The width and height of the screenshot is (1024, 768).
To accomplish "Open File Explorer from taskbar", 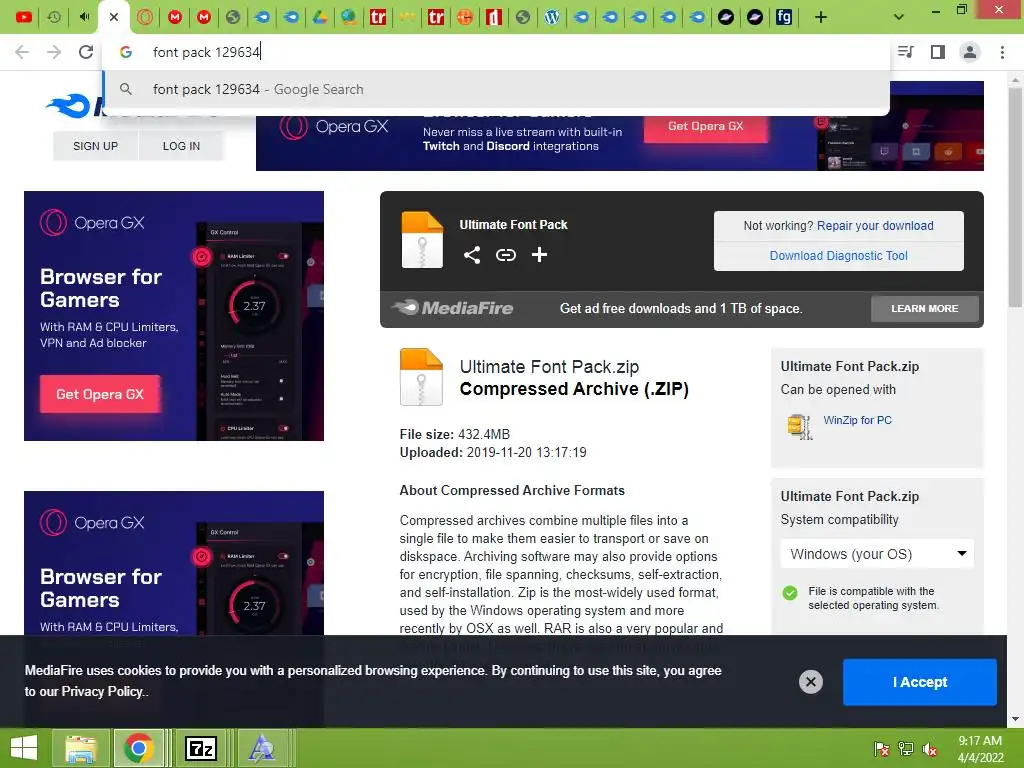I will pyautogui.click(x=80, y=748).
